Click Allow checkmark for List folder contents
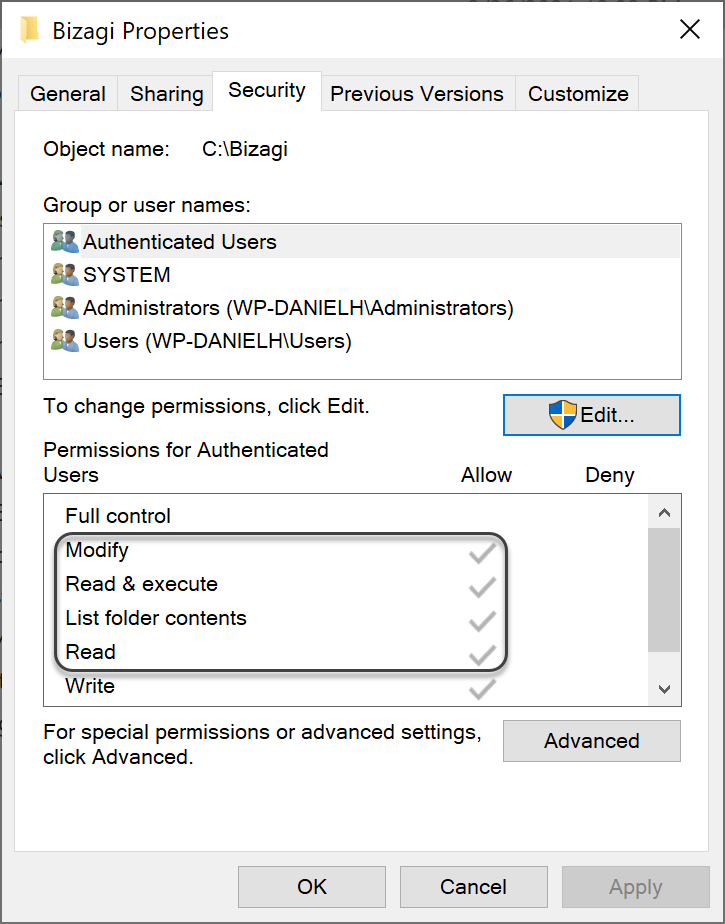This screenshot has width=725, height=924. [x=482, y=621]
